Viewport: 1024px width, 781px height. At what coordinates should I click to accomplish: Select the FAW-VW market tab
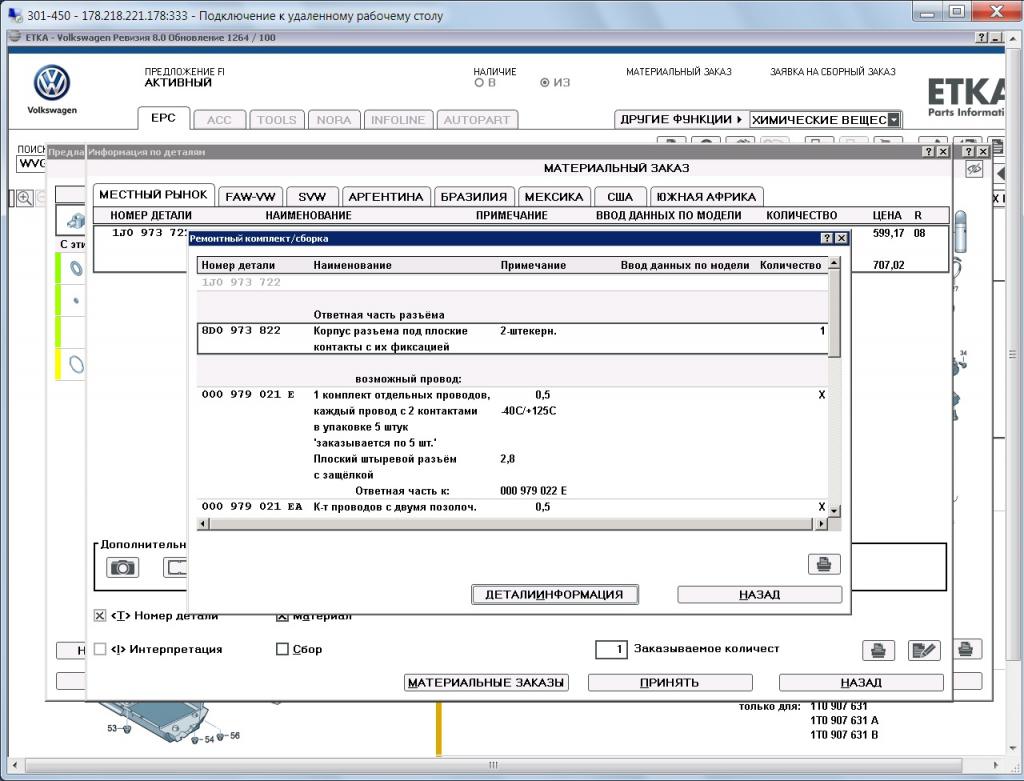pos(250,197)
